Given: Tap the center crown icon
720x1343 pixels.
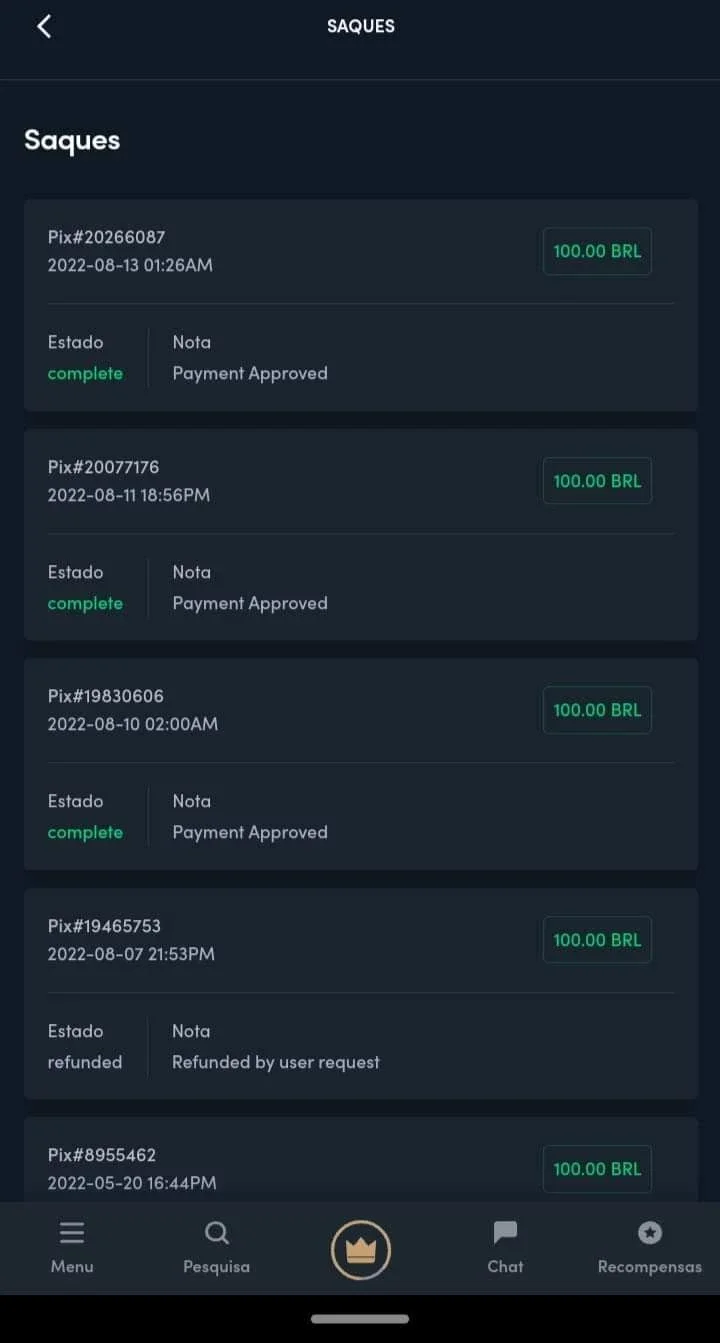Looking at the screenshot, I should 361,1250.
